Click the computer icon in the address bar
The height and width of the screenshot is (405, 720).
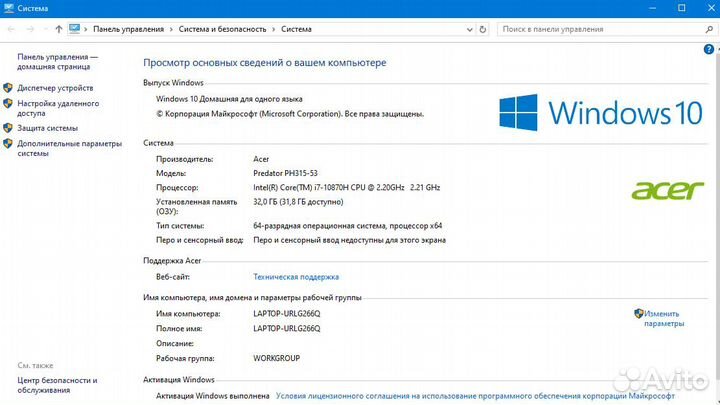coord(75,29)
